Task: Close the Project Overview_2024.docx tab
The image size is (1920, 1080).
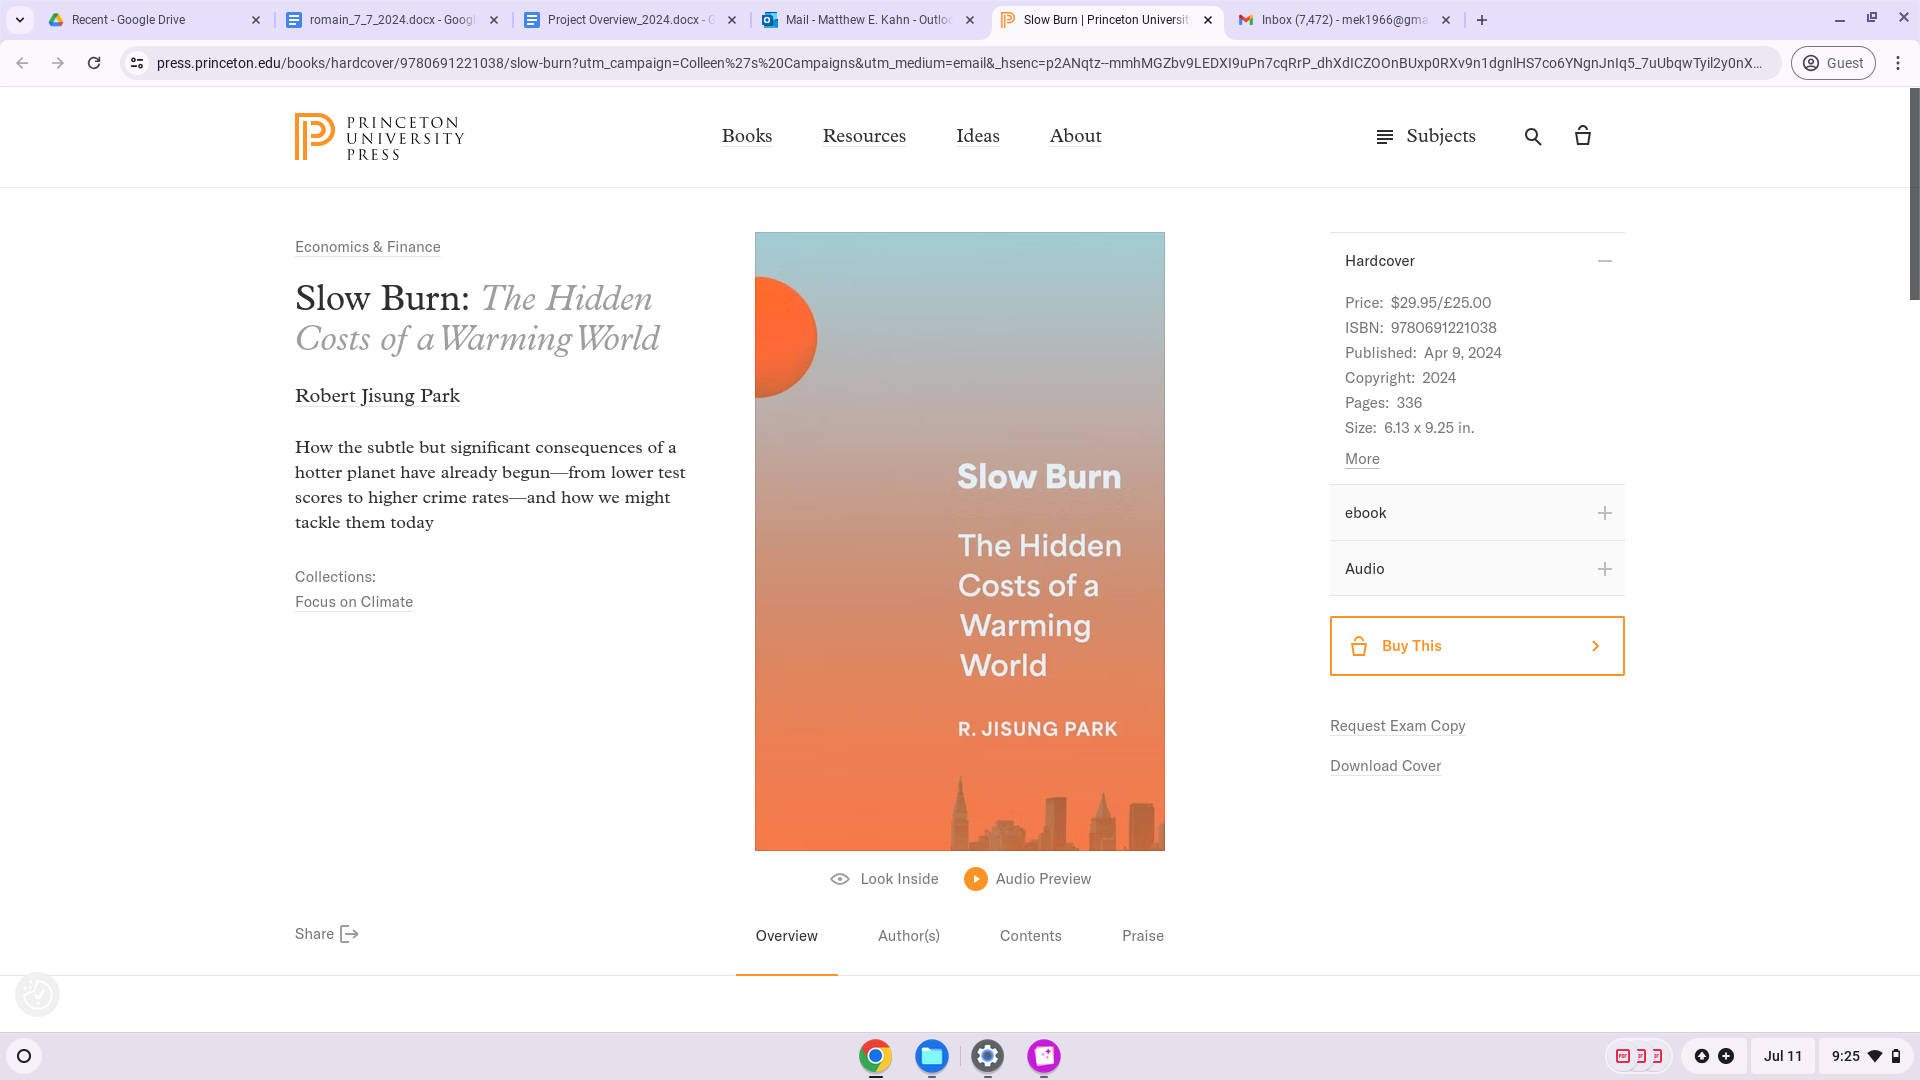Action: click(x=732, y=20)
